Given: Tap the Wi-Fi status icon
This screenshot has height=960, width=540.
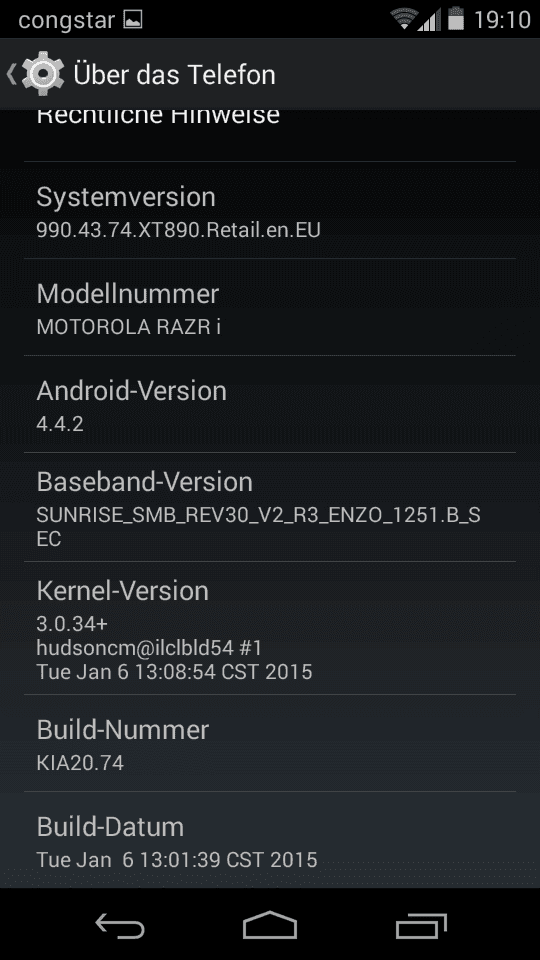Looking at the screenshot, I should [404, 20].
